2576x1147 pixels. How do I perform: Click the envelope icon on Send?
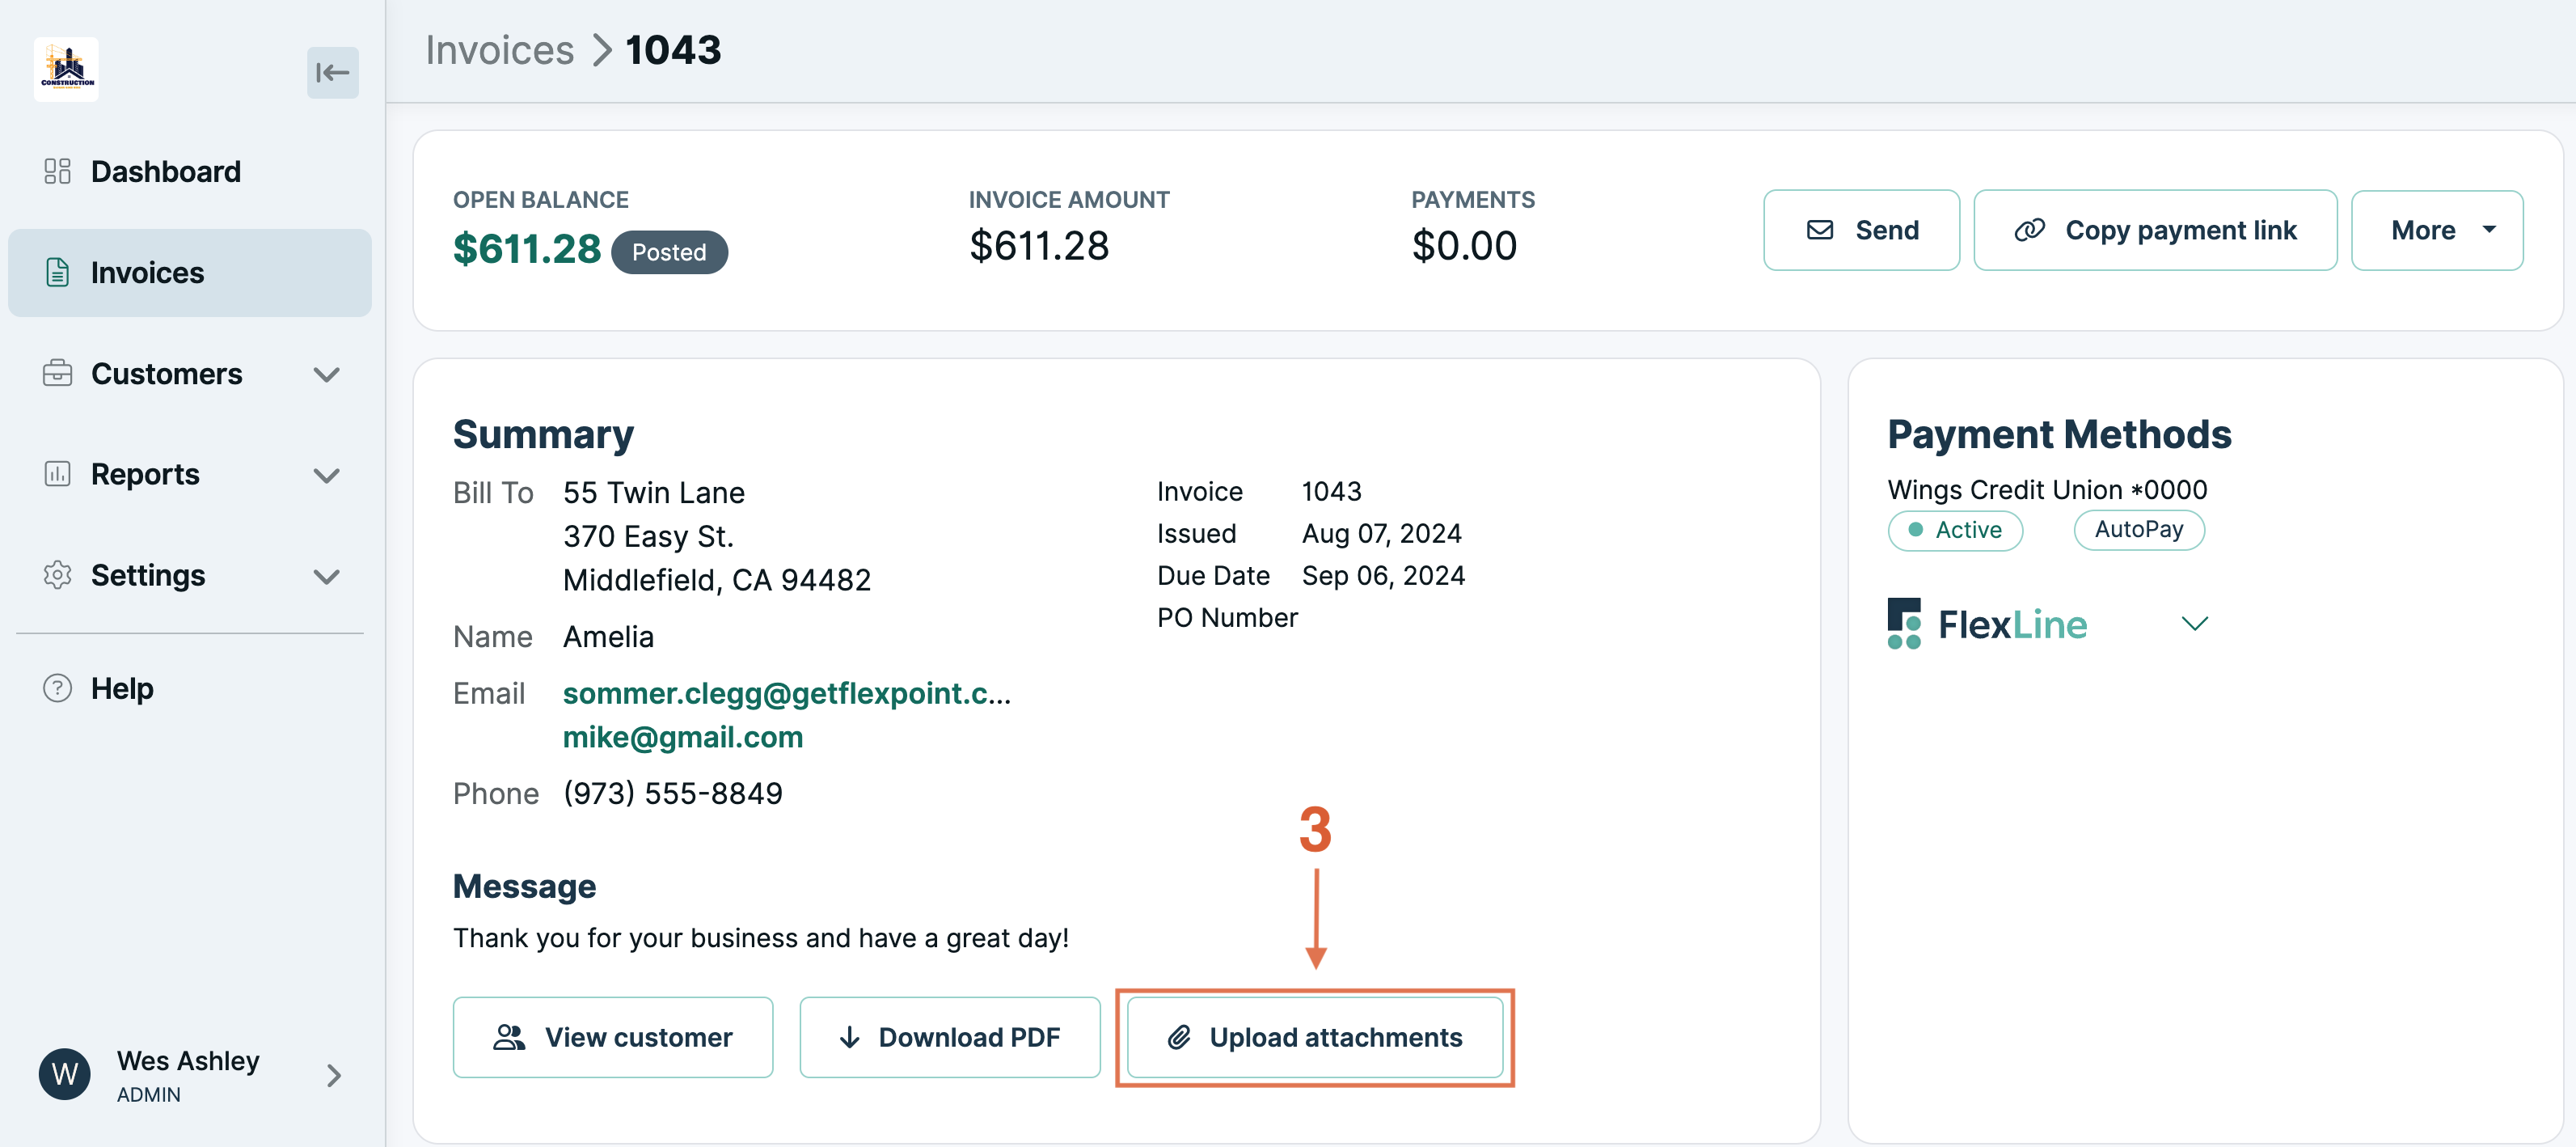tap(1820, 230)
